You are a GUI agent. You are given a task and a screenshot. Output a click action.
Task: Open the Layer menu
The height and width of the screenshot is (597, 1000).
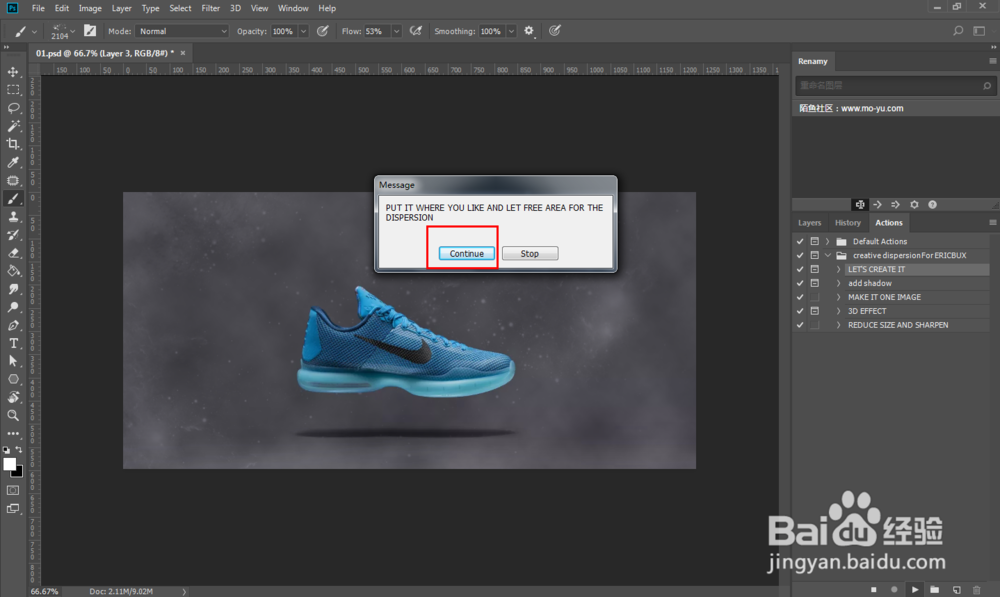coord(121,8)
